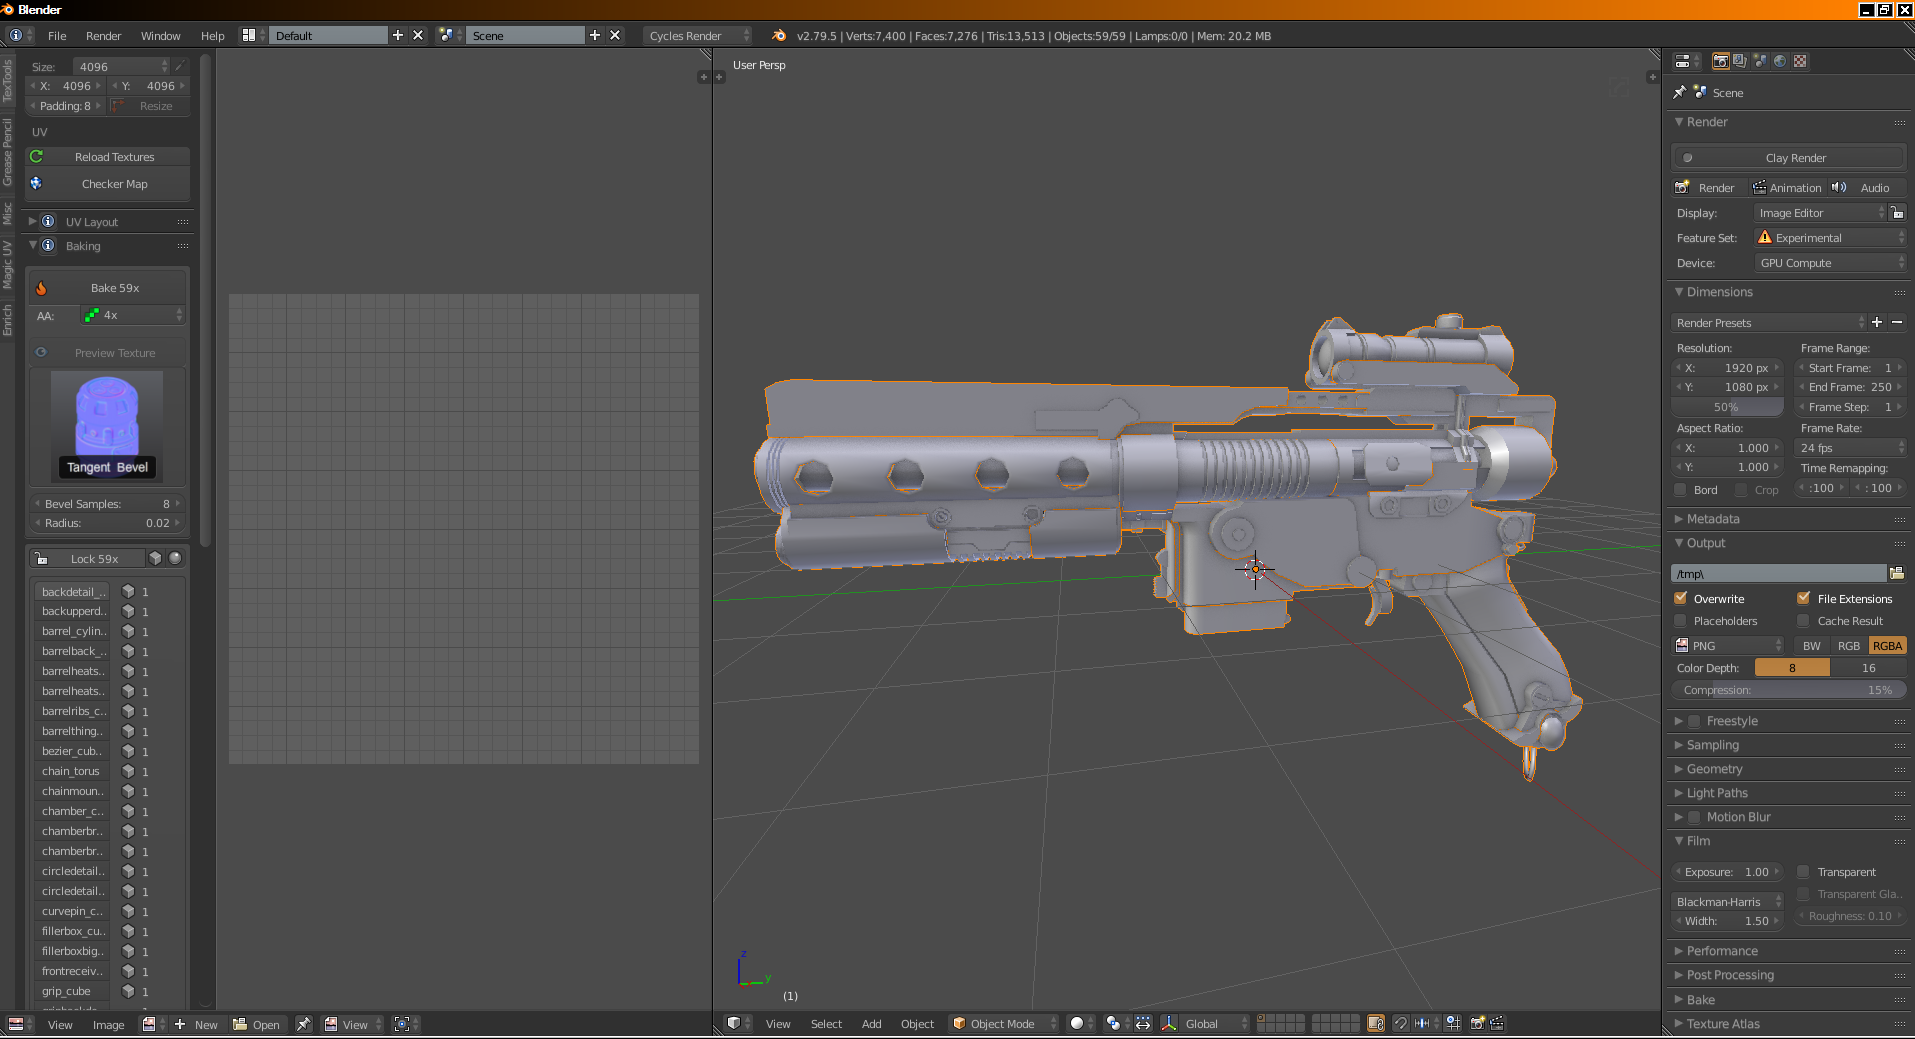The width and height of the screenshot is (1915, 1039).
Task: Expand the UV Layout panel
Action: [91, 222]
